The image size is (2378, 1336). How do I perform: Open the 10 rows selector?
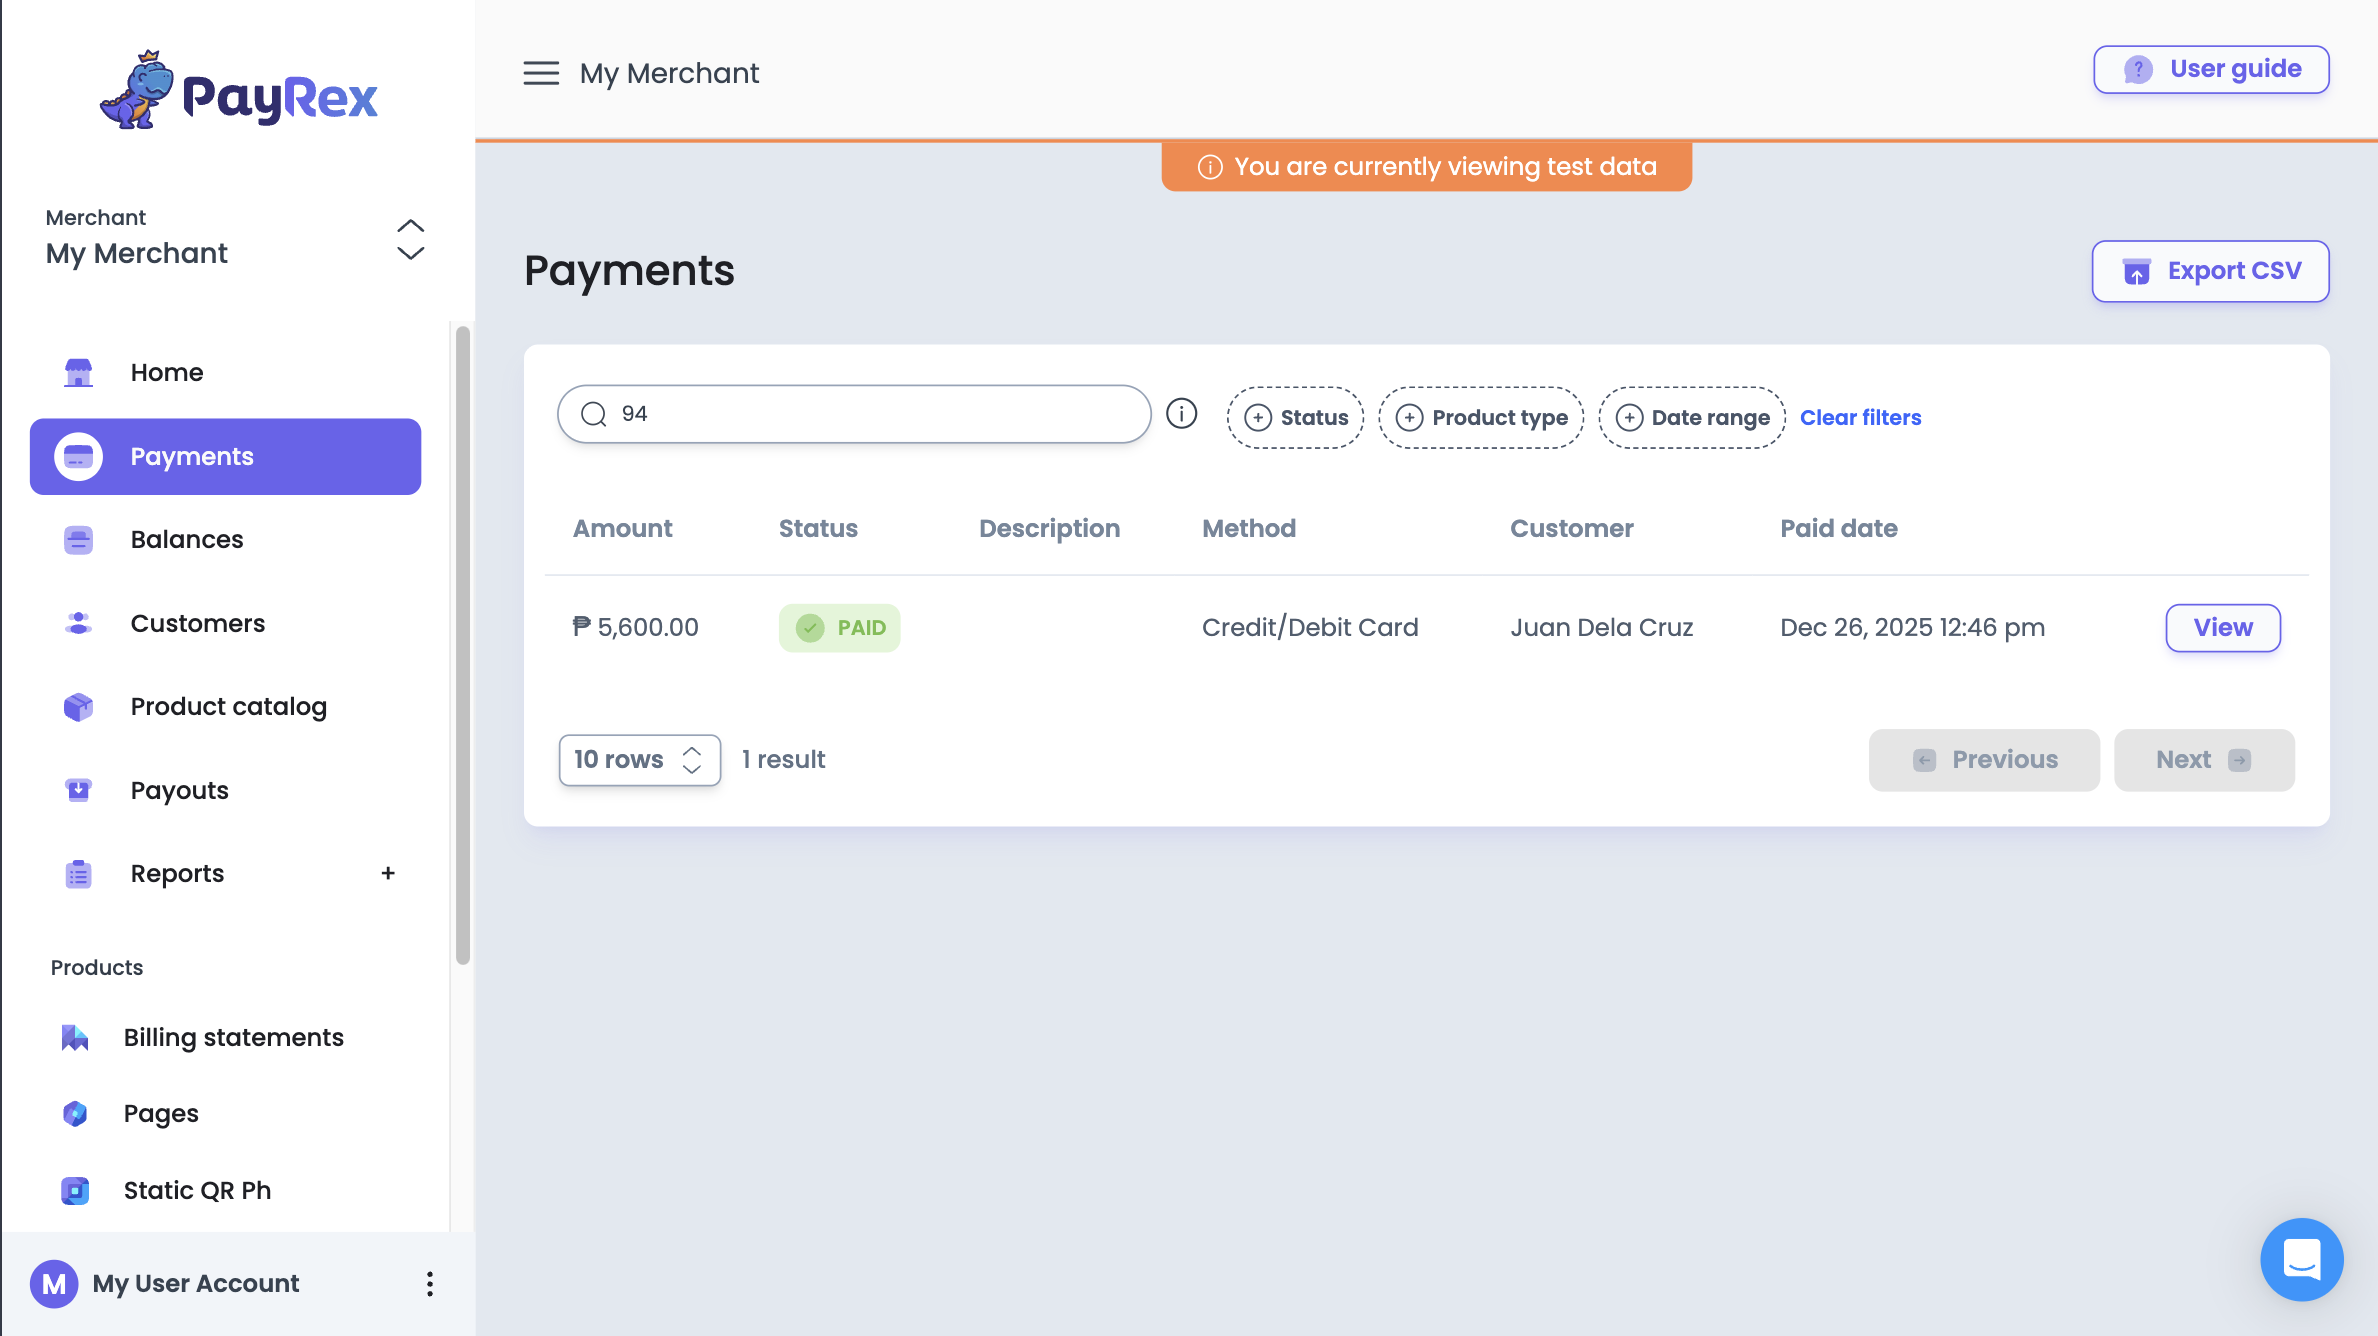639,759
